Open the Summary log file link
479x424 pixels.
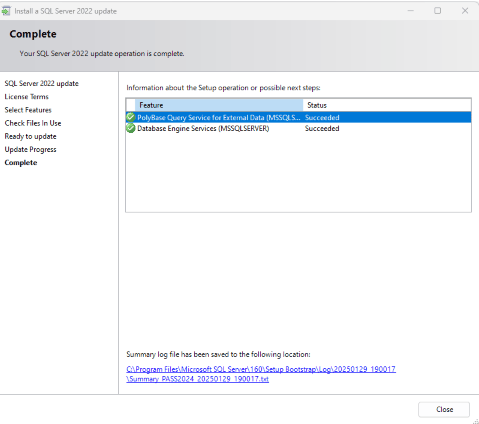point(261,374)
